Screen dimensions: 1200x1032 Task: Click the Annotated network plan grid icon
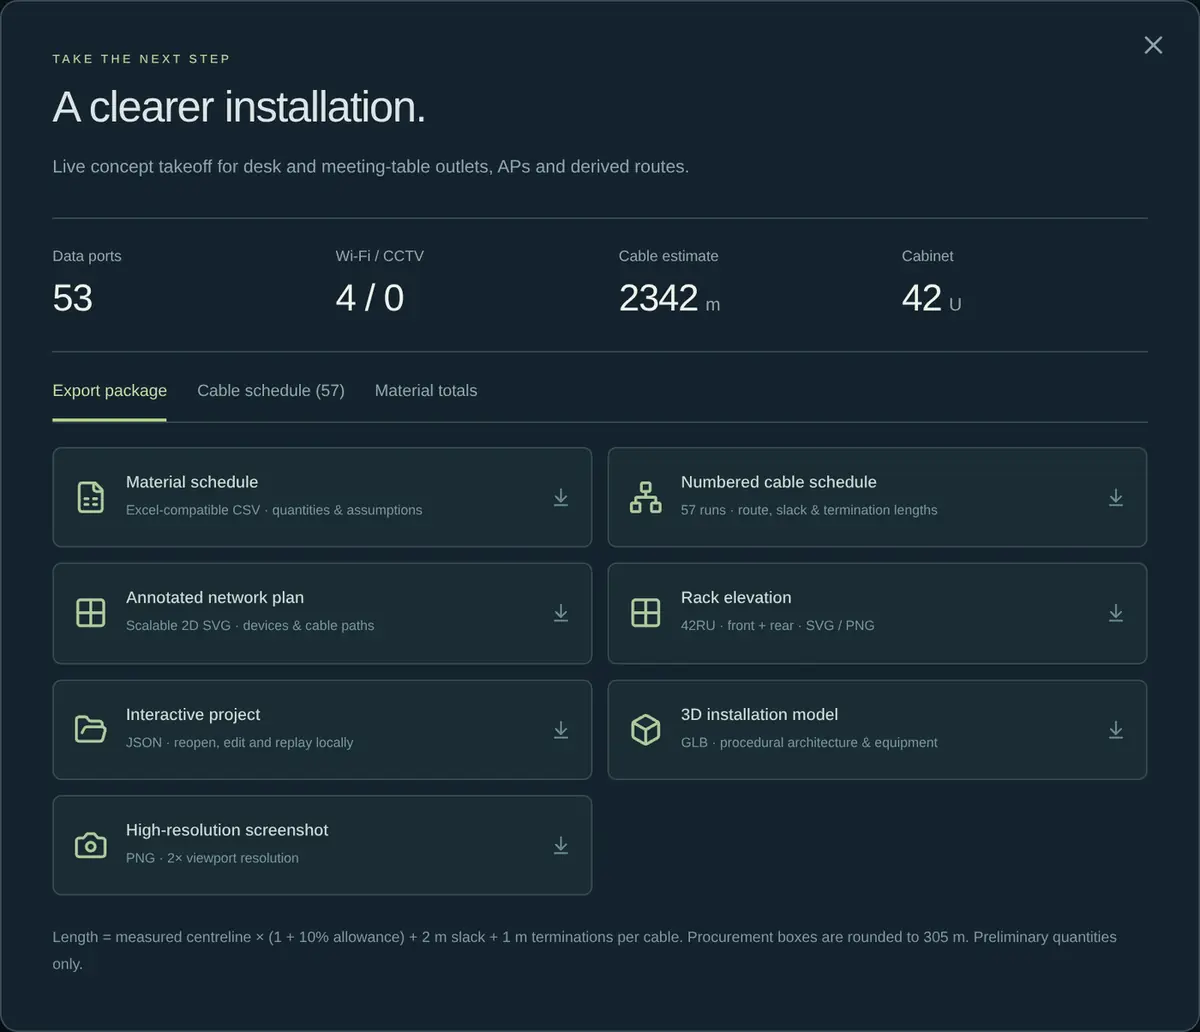click(x=91, y=613)
